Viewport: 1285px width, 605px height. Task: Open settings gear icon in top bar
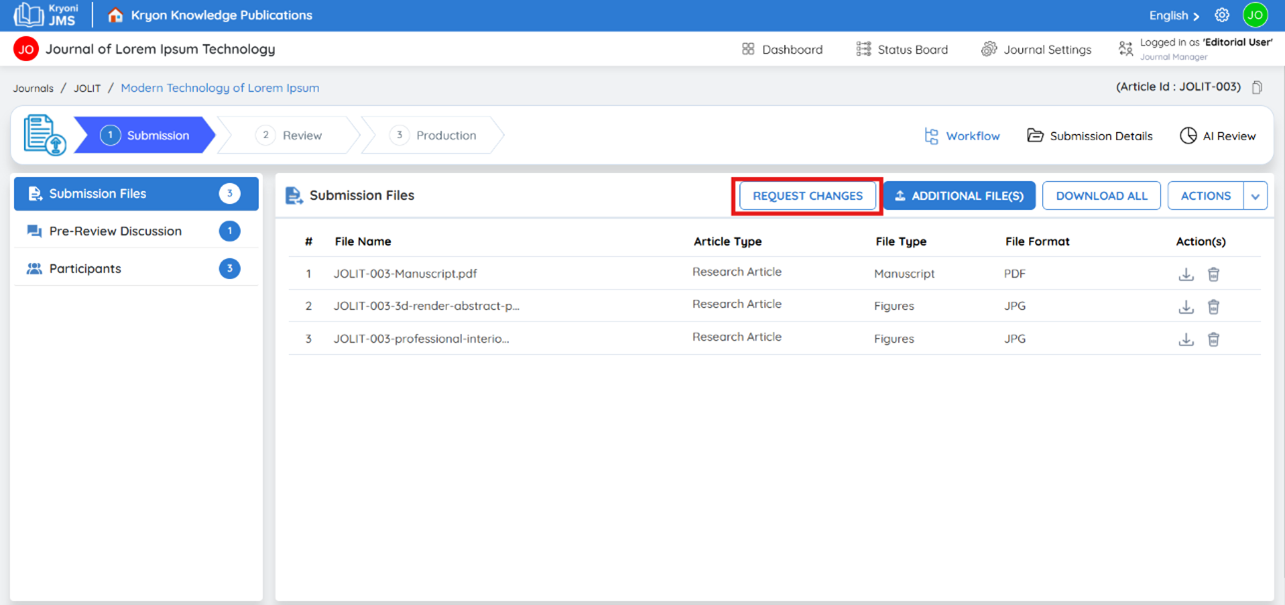tap(1222, 15)
